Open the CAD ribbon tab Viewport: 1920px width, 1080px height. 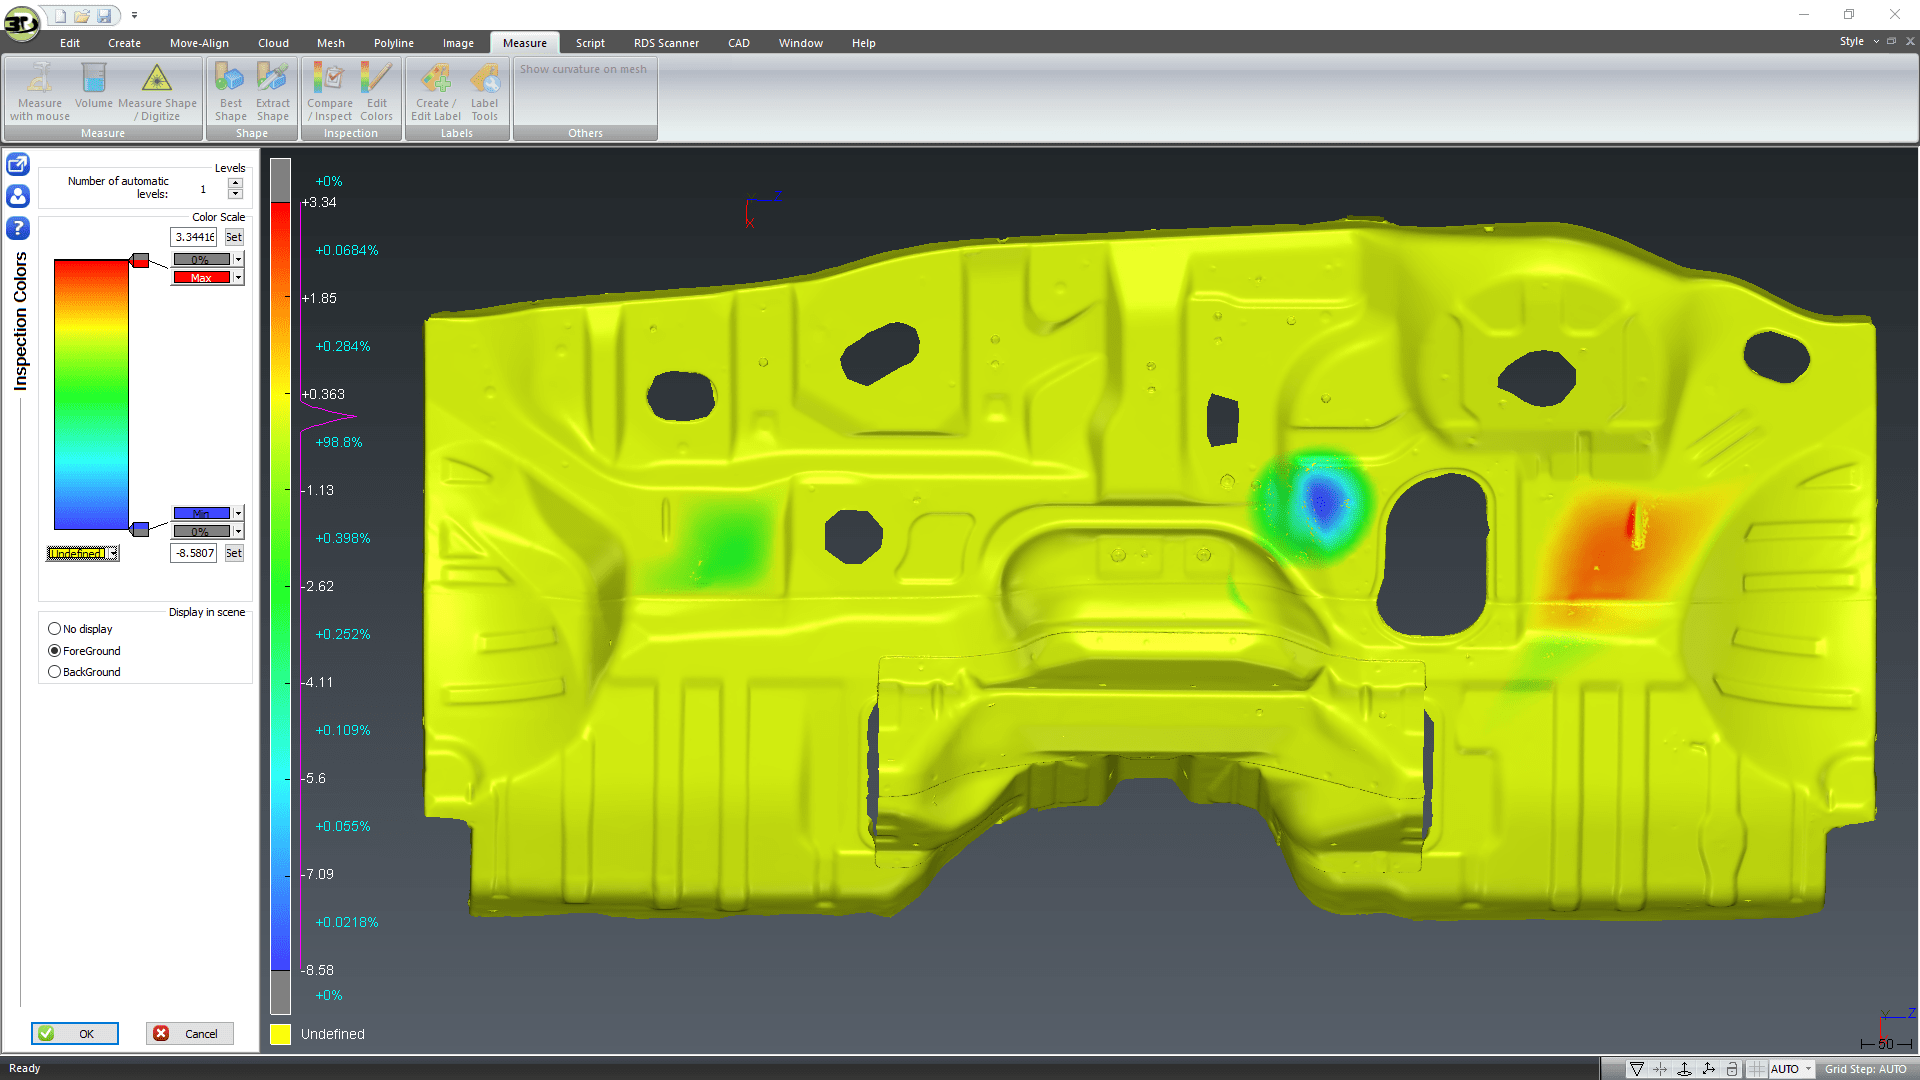click(739, 43)
